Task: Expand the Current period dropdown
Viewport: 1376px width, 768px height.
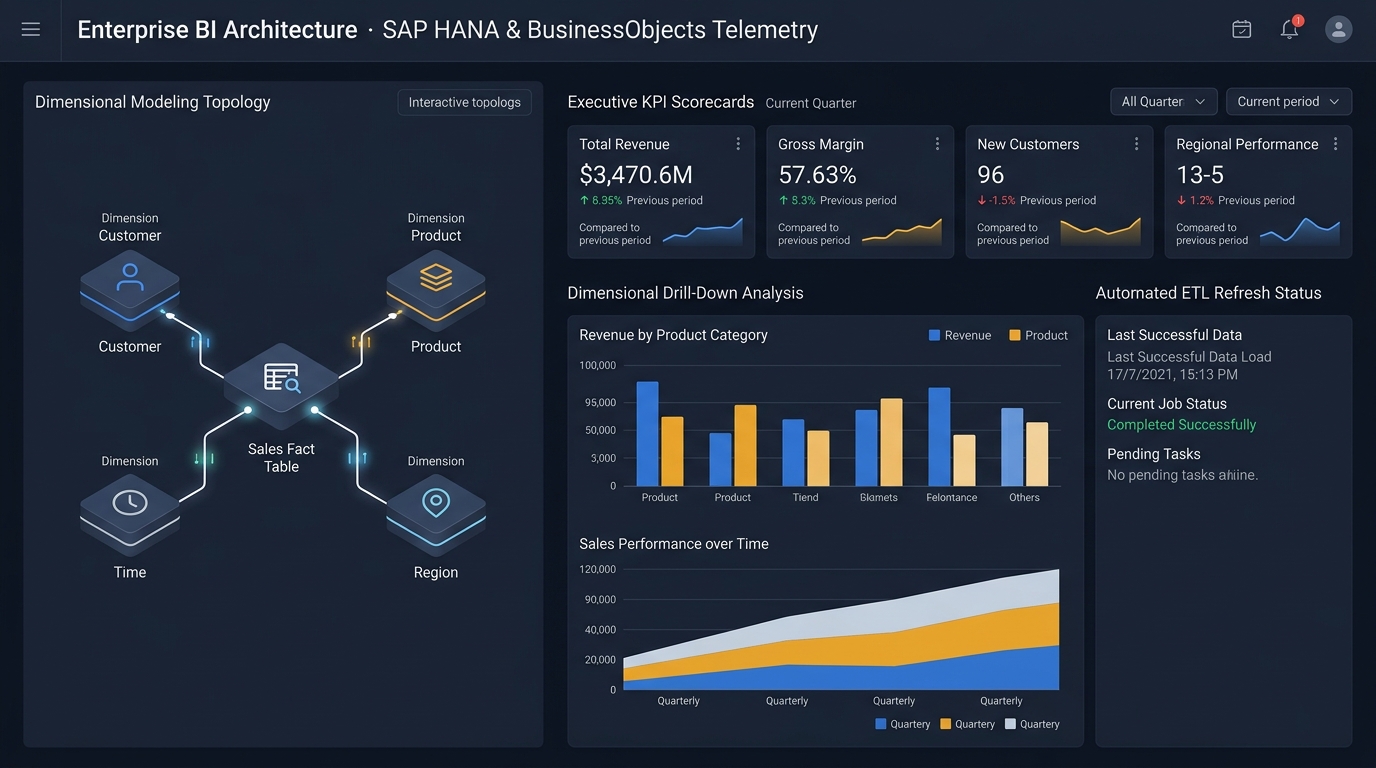Action: [x=1289, y=101]
